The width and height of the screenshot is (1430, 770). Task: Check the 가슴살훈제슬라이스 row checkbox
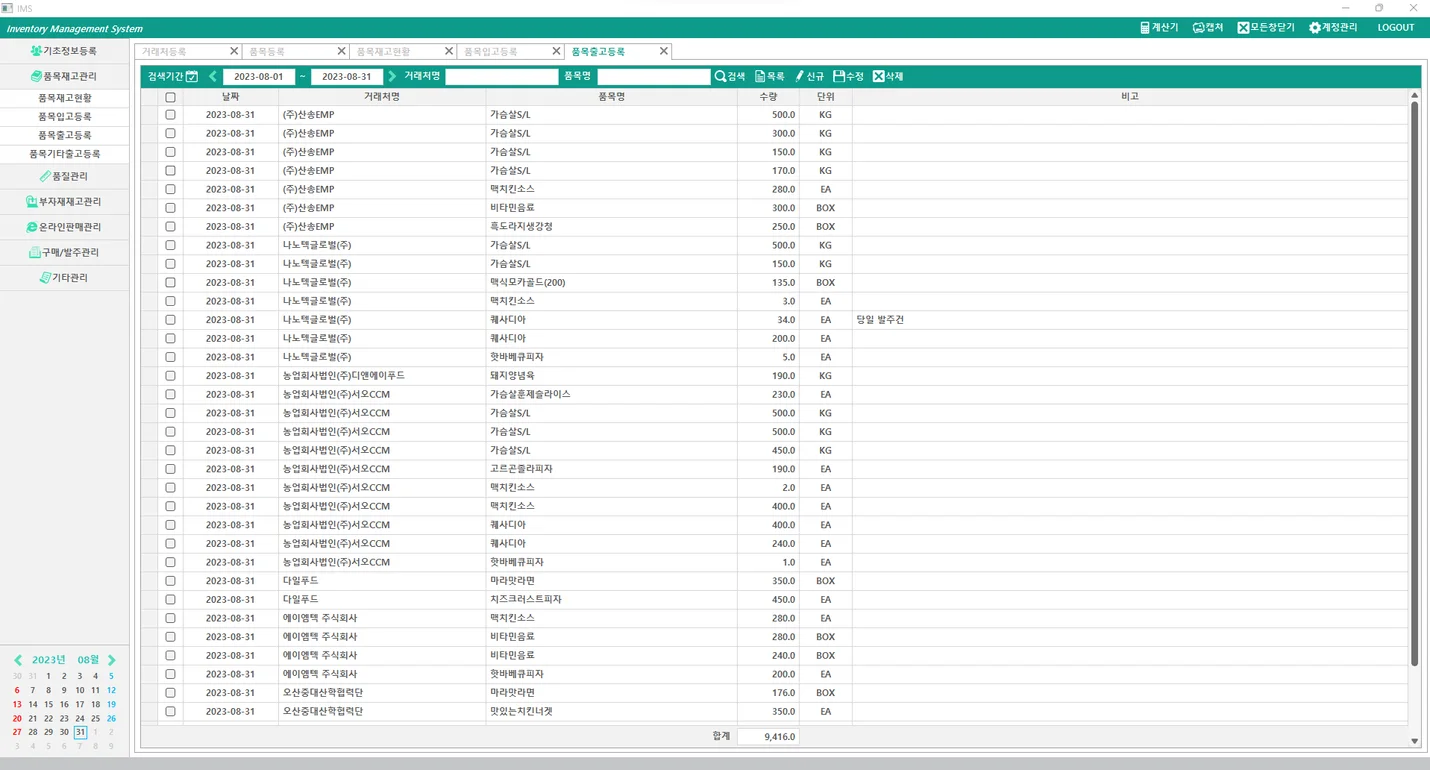pyautogui.click(x=170, y=394)
